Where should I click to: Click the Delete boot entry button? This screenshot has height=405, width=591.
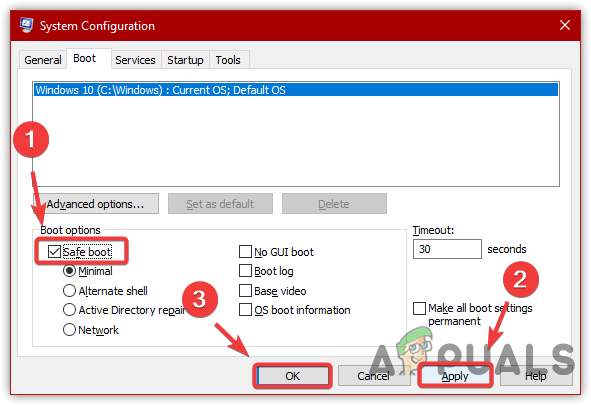coord(334,204)
